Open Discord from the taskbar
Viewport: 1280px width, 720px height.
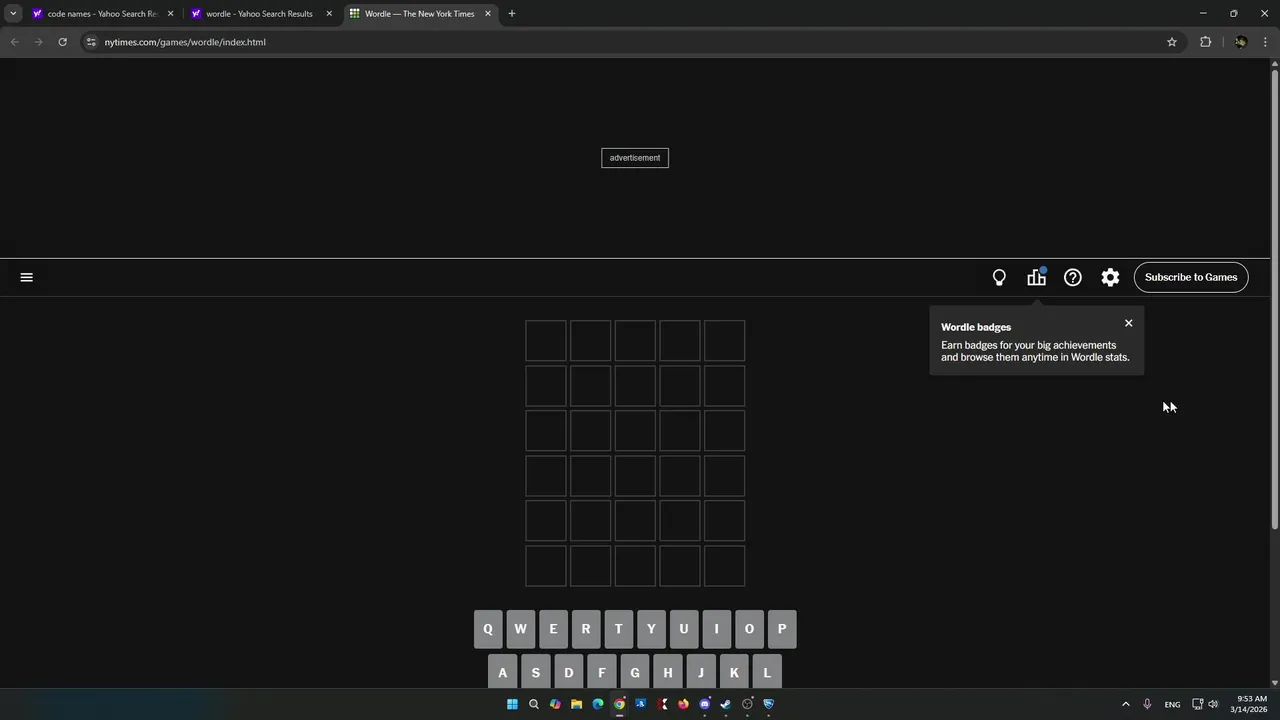(x=705, y=704)
